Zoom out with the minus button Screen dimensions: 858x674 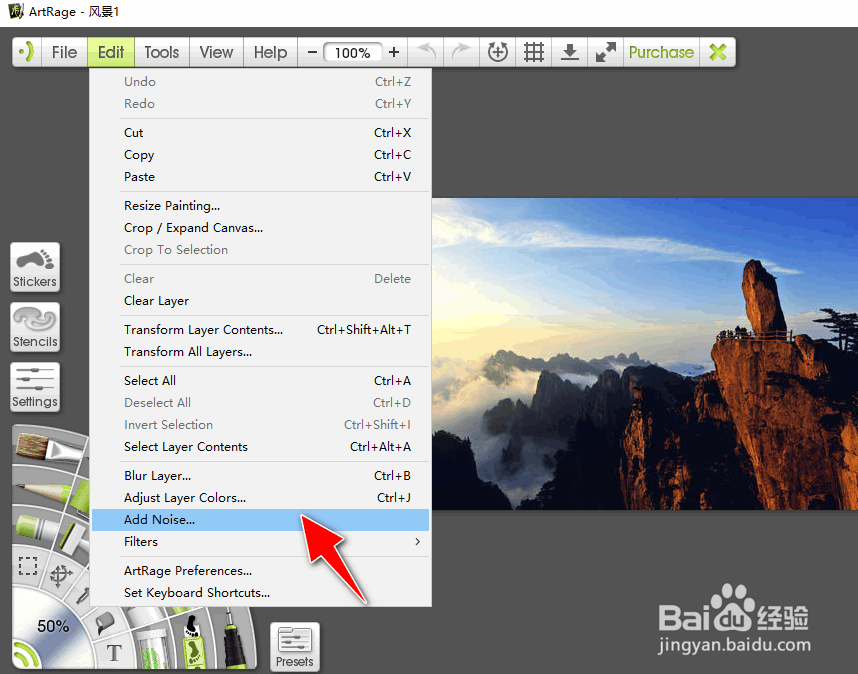click(312, 52)
